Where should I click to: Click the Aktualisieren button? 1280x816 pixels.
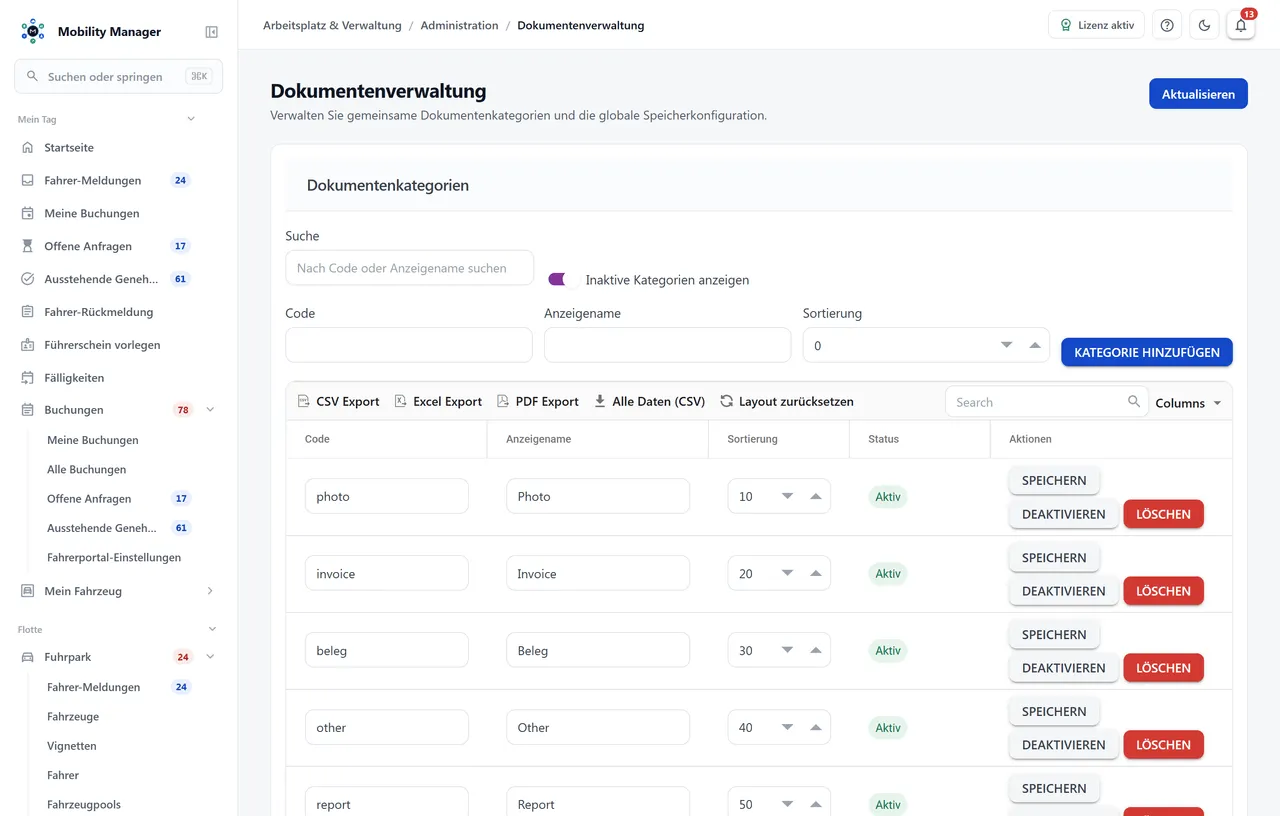pyautogui.click(x=1198, y=94)
